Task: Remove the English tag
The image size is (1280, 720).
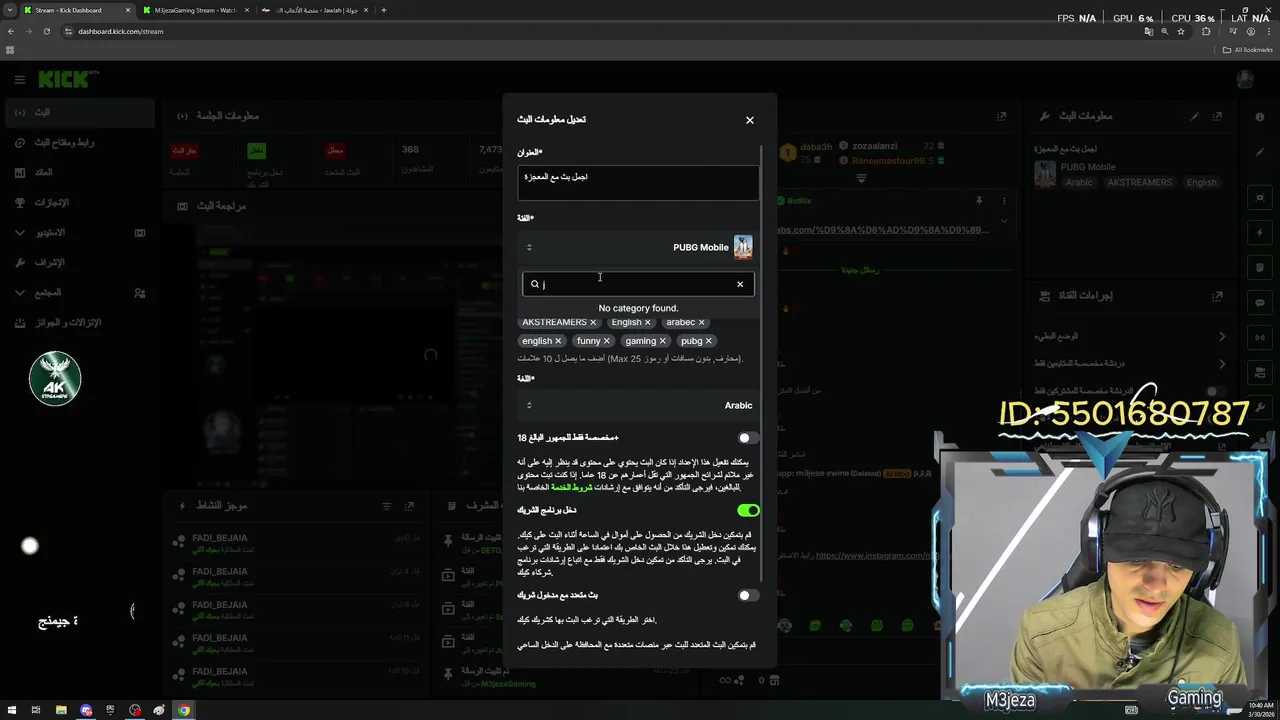Action: [647, 322]
